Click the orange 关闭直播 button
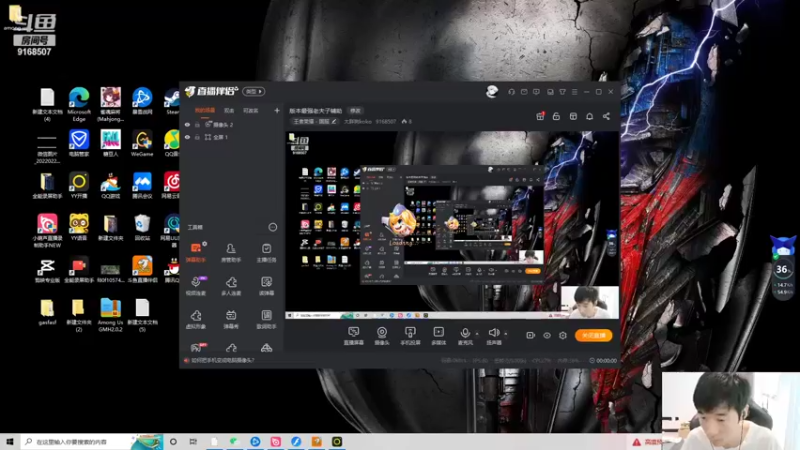Image resolution: width=800 pixels, height=450 pixels. (593, 335)
